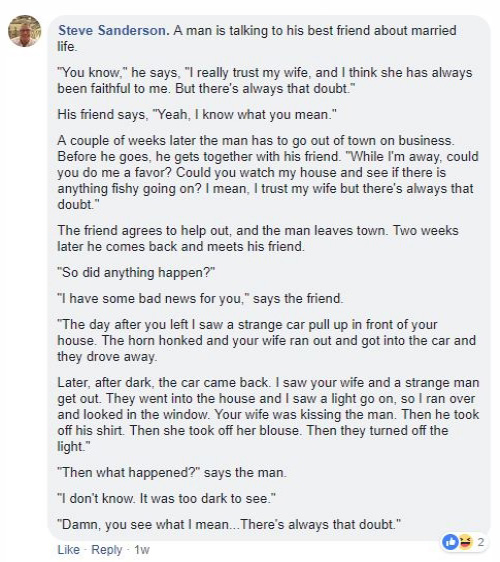The width and height of the screenshot is (500, 562).
Task: Open the reaction count showing 2
Action: [x=481, y=542]
